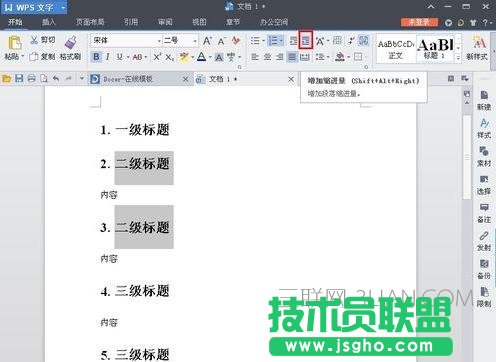Toggle Bold formatting
Screen dimensions: 496x362
[x=96, y=57]
